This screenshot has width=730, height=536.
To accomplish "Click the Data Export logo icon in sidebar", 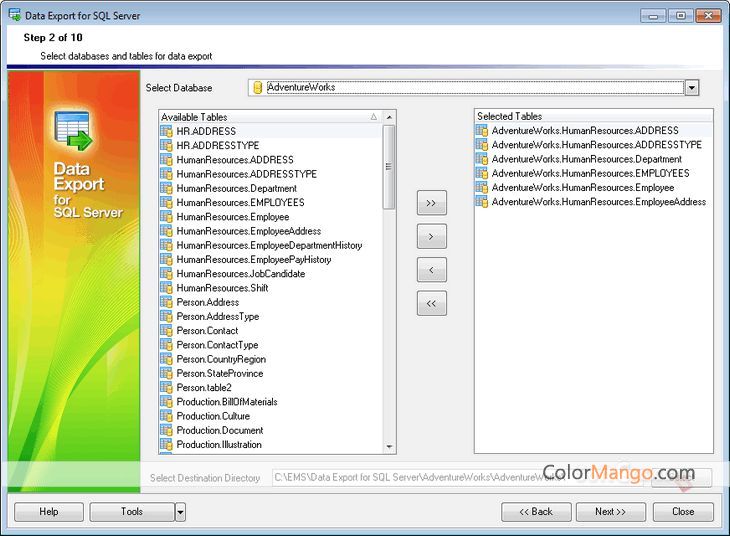I will point(73,131).
